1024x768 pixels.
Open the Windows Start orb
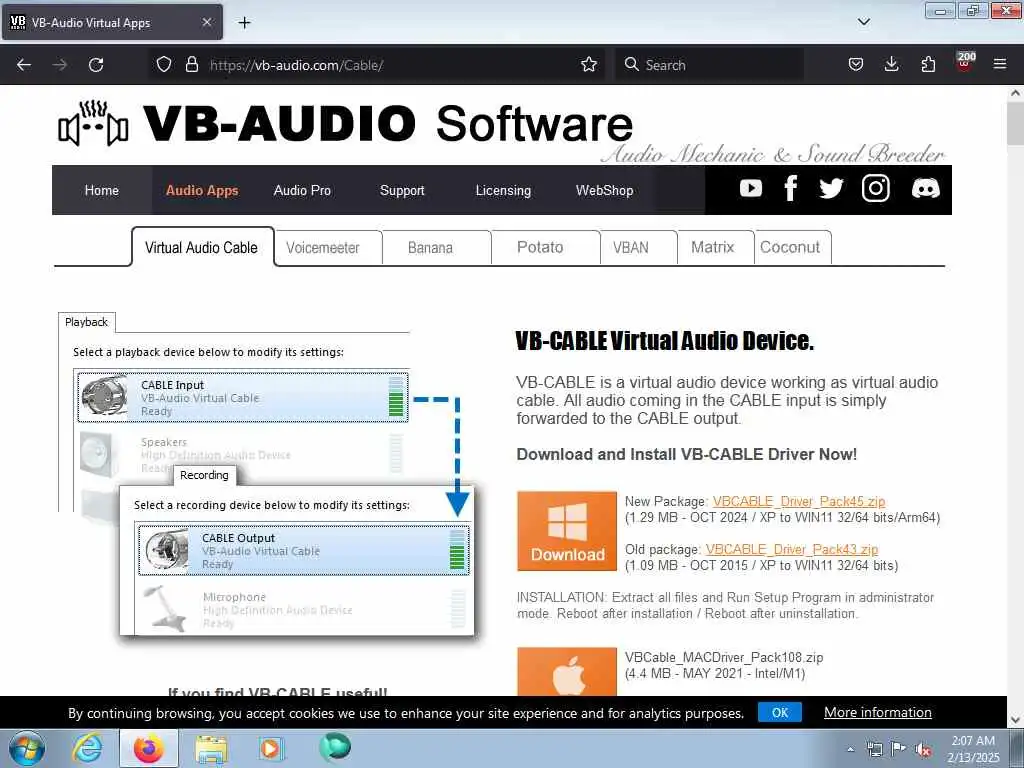point(27,748)
